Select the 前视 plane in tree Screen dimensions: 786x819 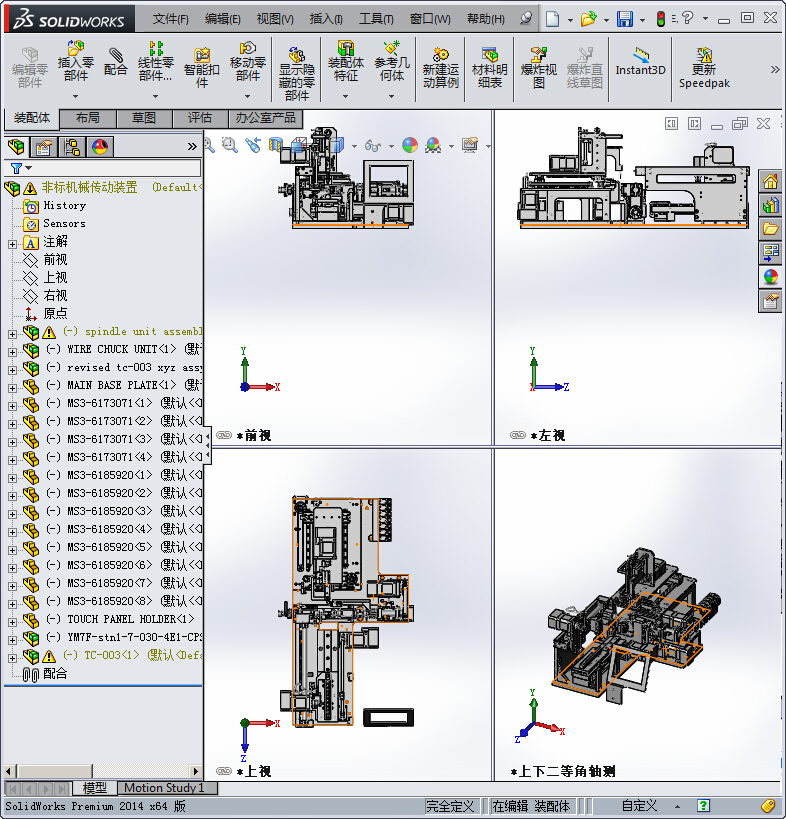pyautogui.click(x=55, y=260)
